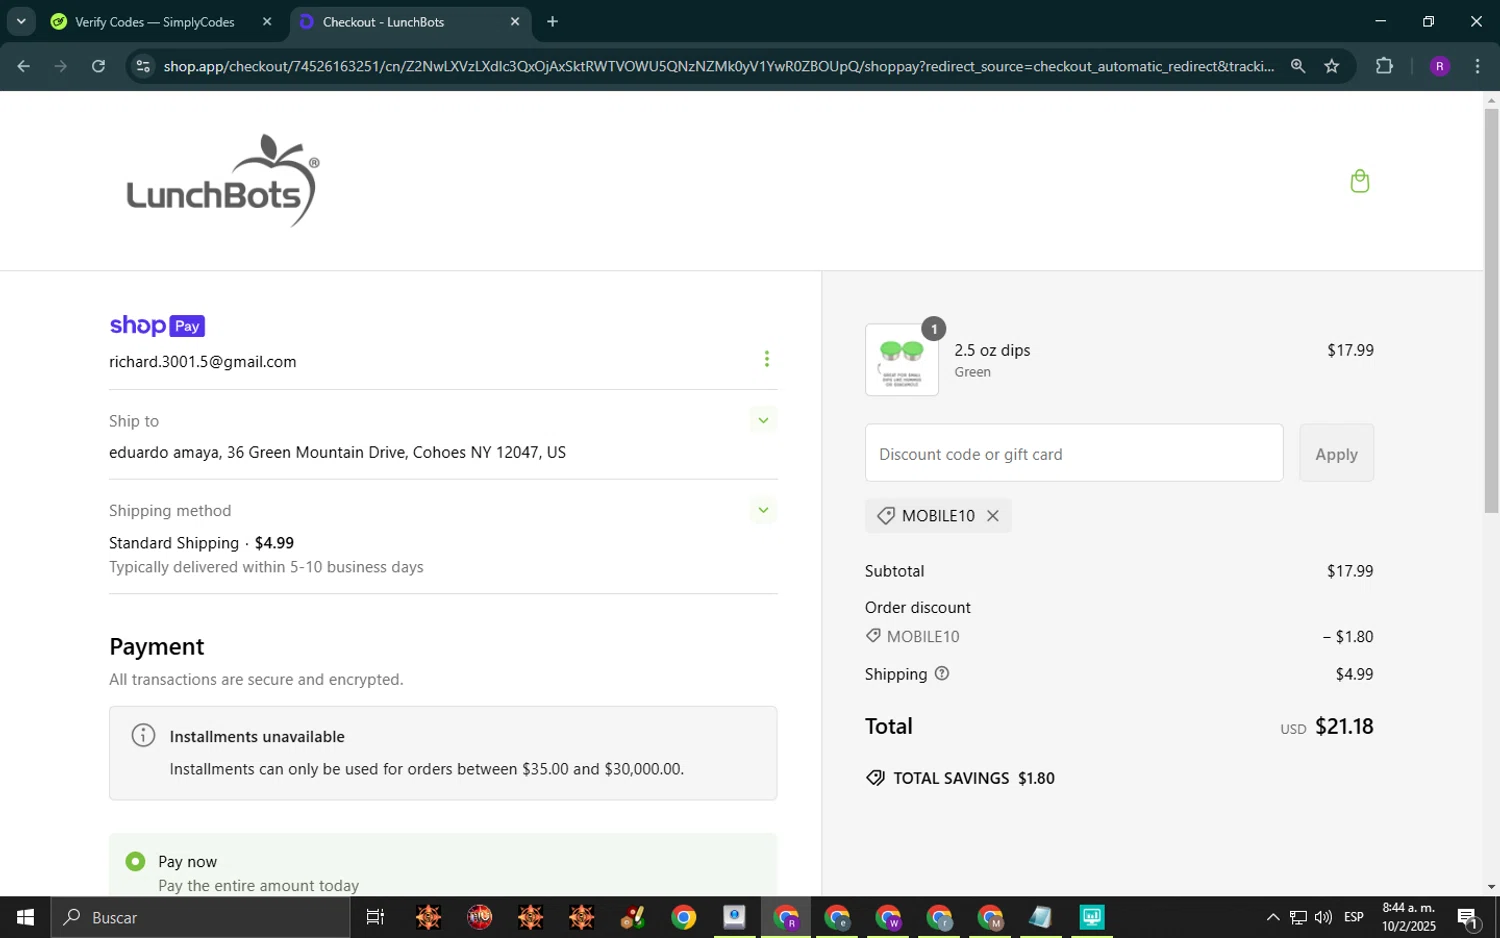Open the volume control icon

[x=1323, y=917]
